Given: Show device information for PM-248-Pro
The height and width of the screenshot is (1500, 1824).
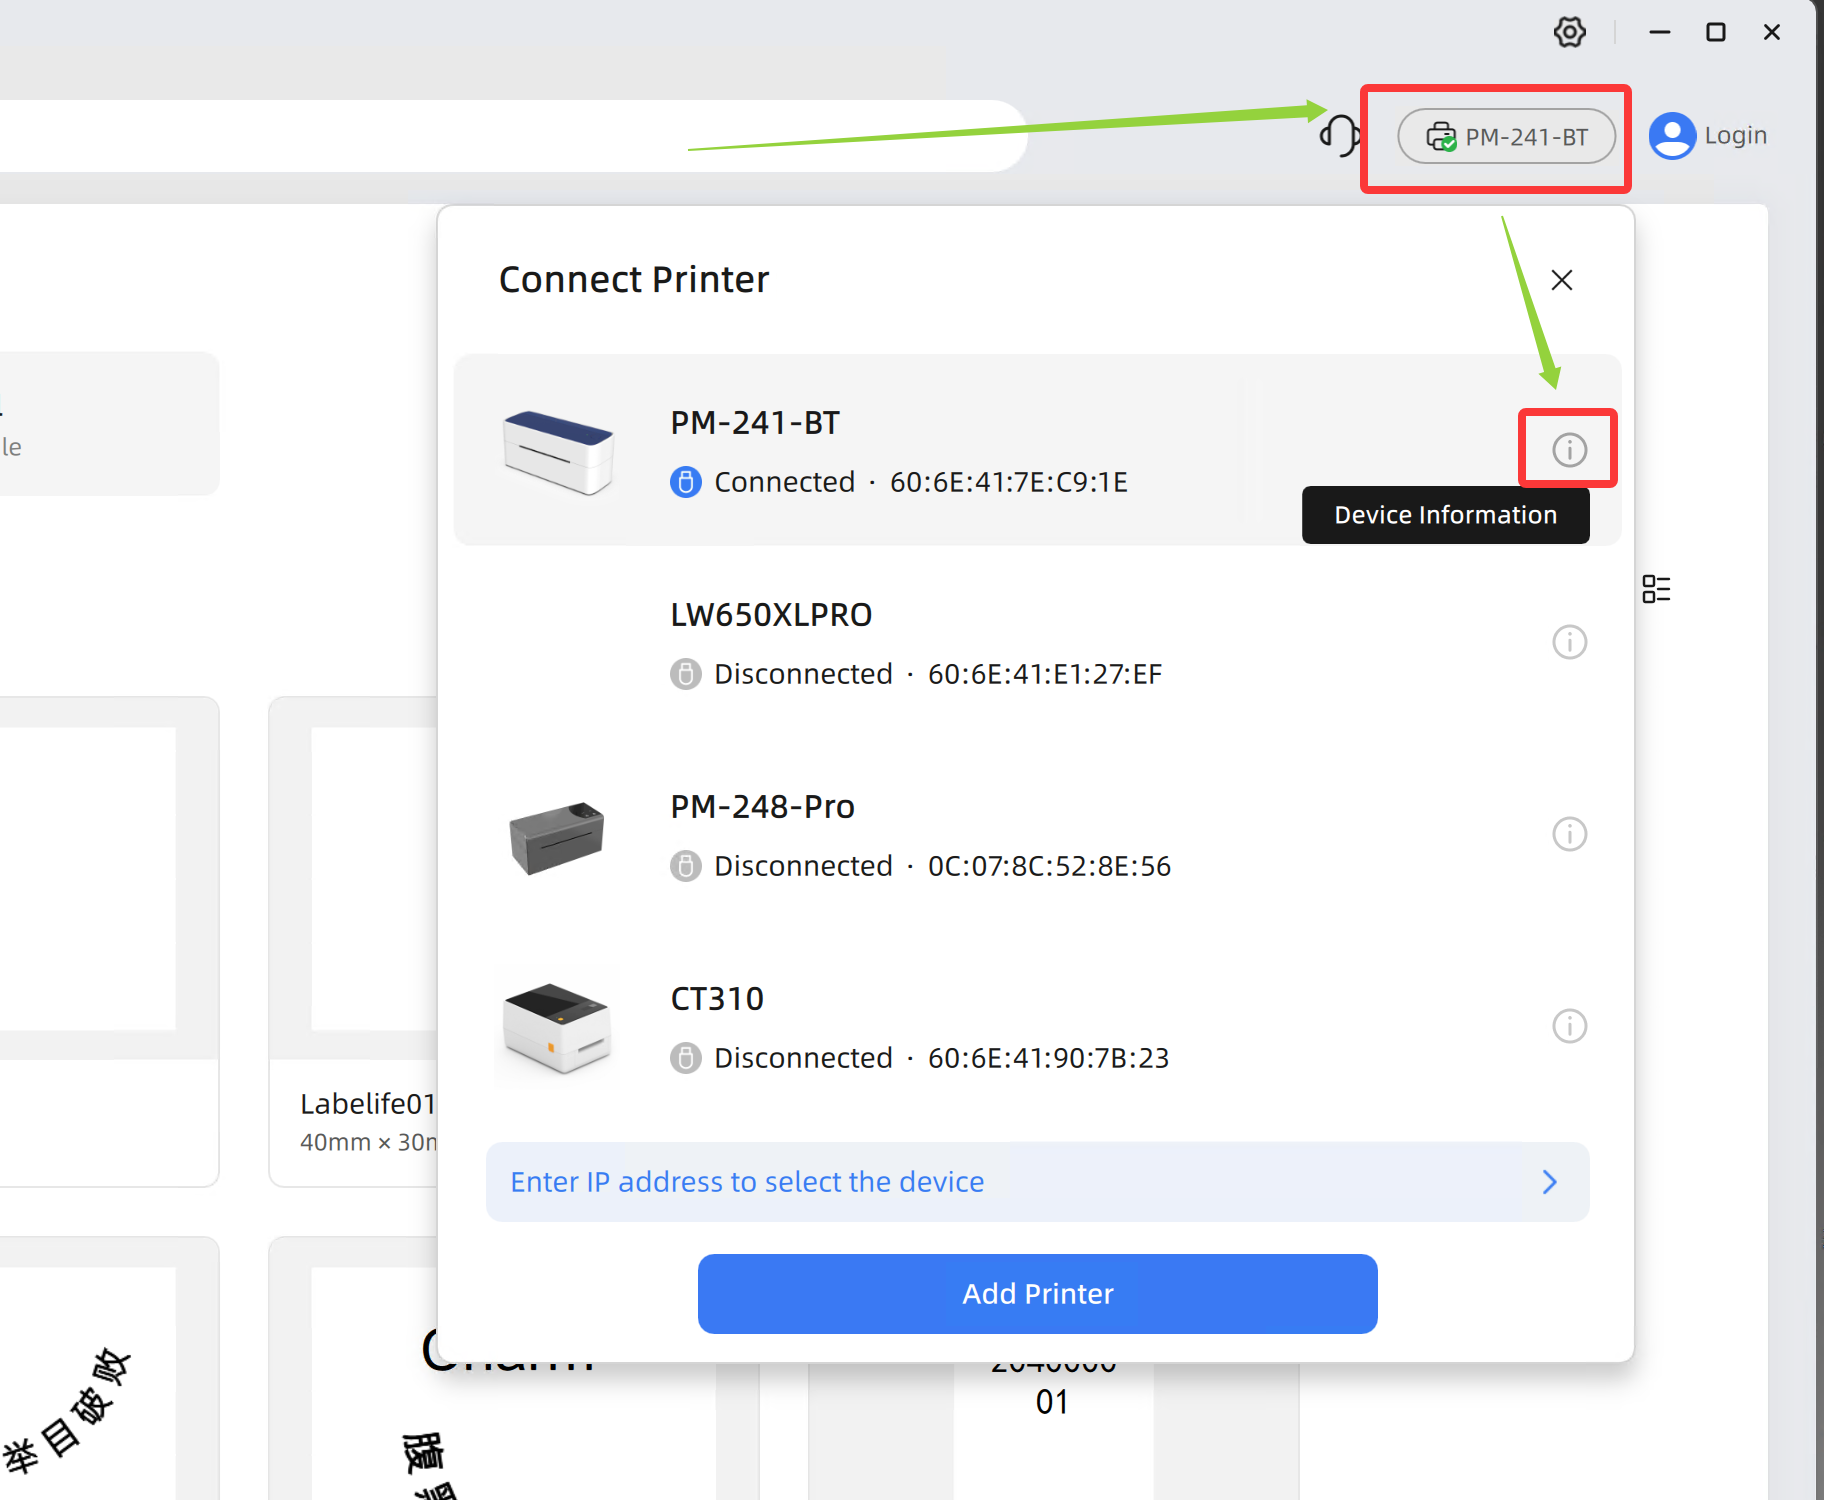Looking at the screenshot, I should click(1569, 834).
